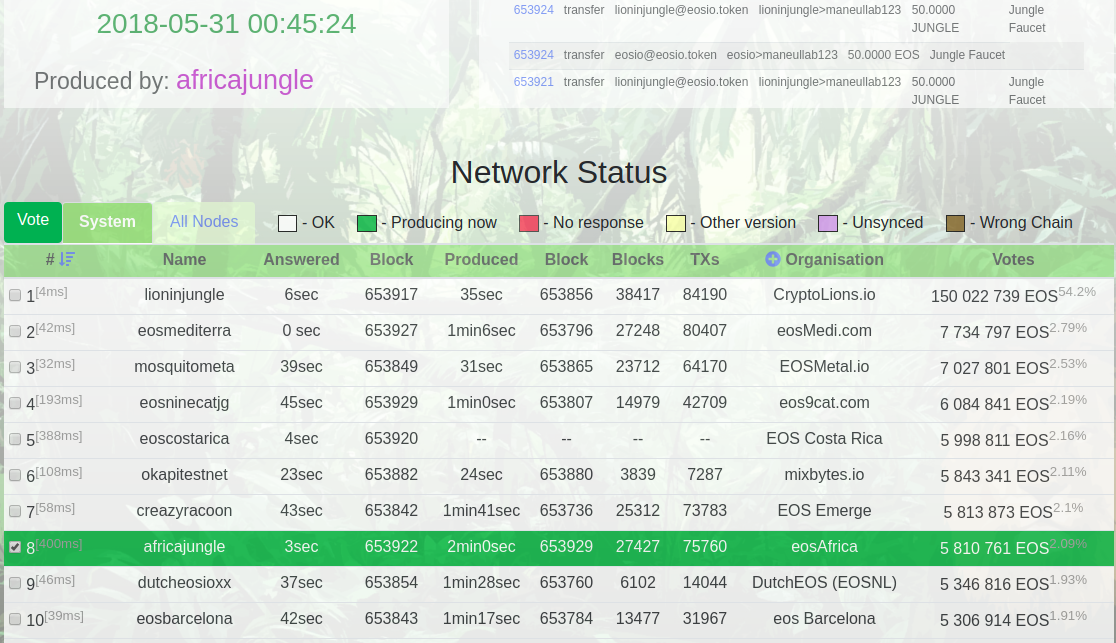Switch to the System tab

click(107, 222)
